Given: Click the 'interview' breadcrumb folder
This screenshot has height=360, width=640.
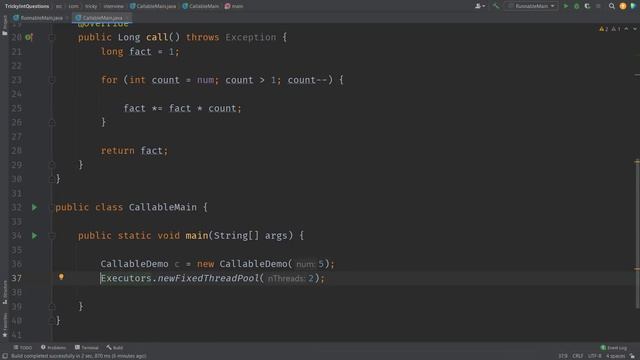Looking at the screenshot, I should [113, 6].
